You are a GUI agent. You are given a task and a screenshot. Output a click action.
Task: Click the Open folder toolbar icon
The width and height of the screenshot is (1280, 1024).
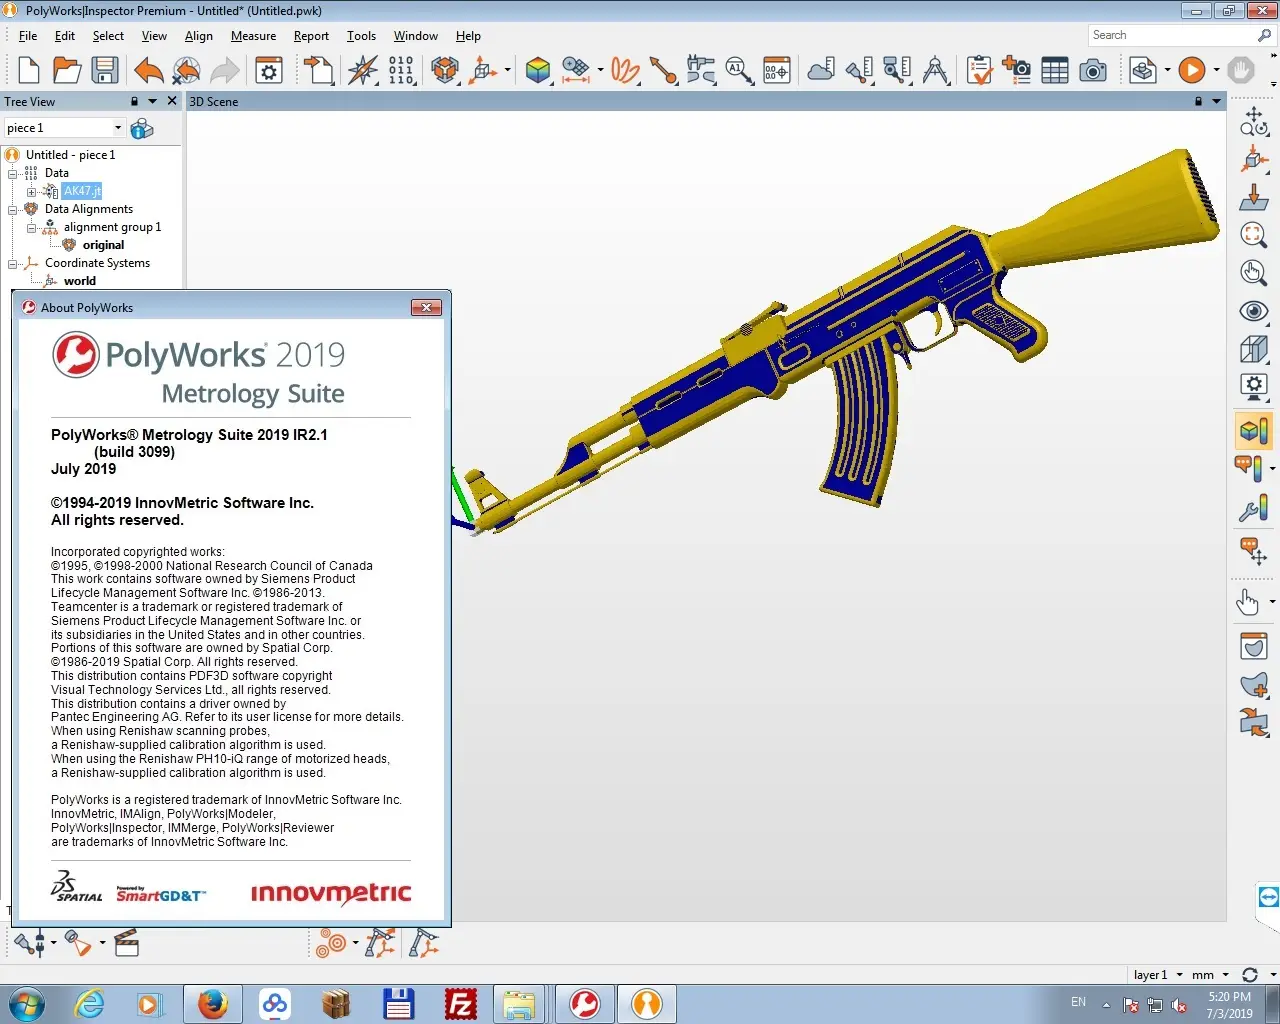coord(67,70)
